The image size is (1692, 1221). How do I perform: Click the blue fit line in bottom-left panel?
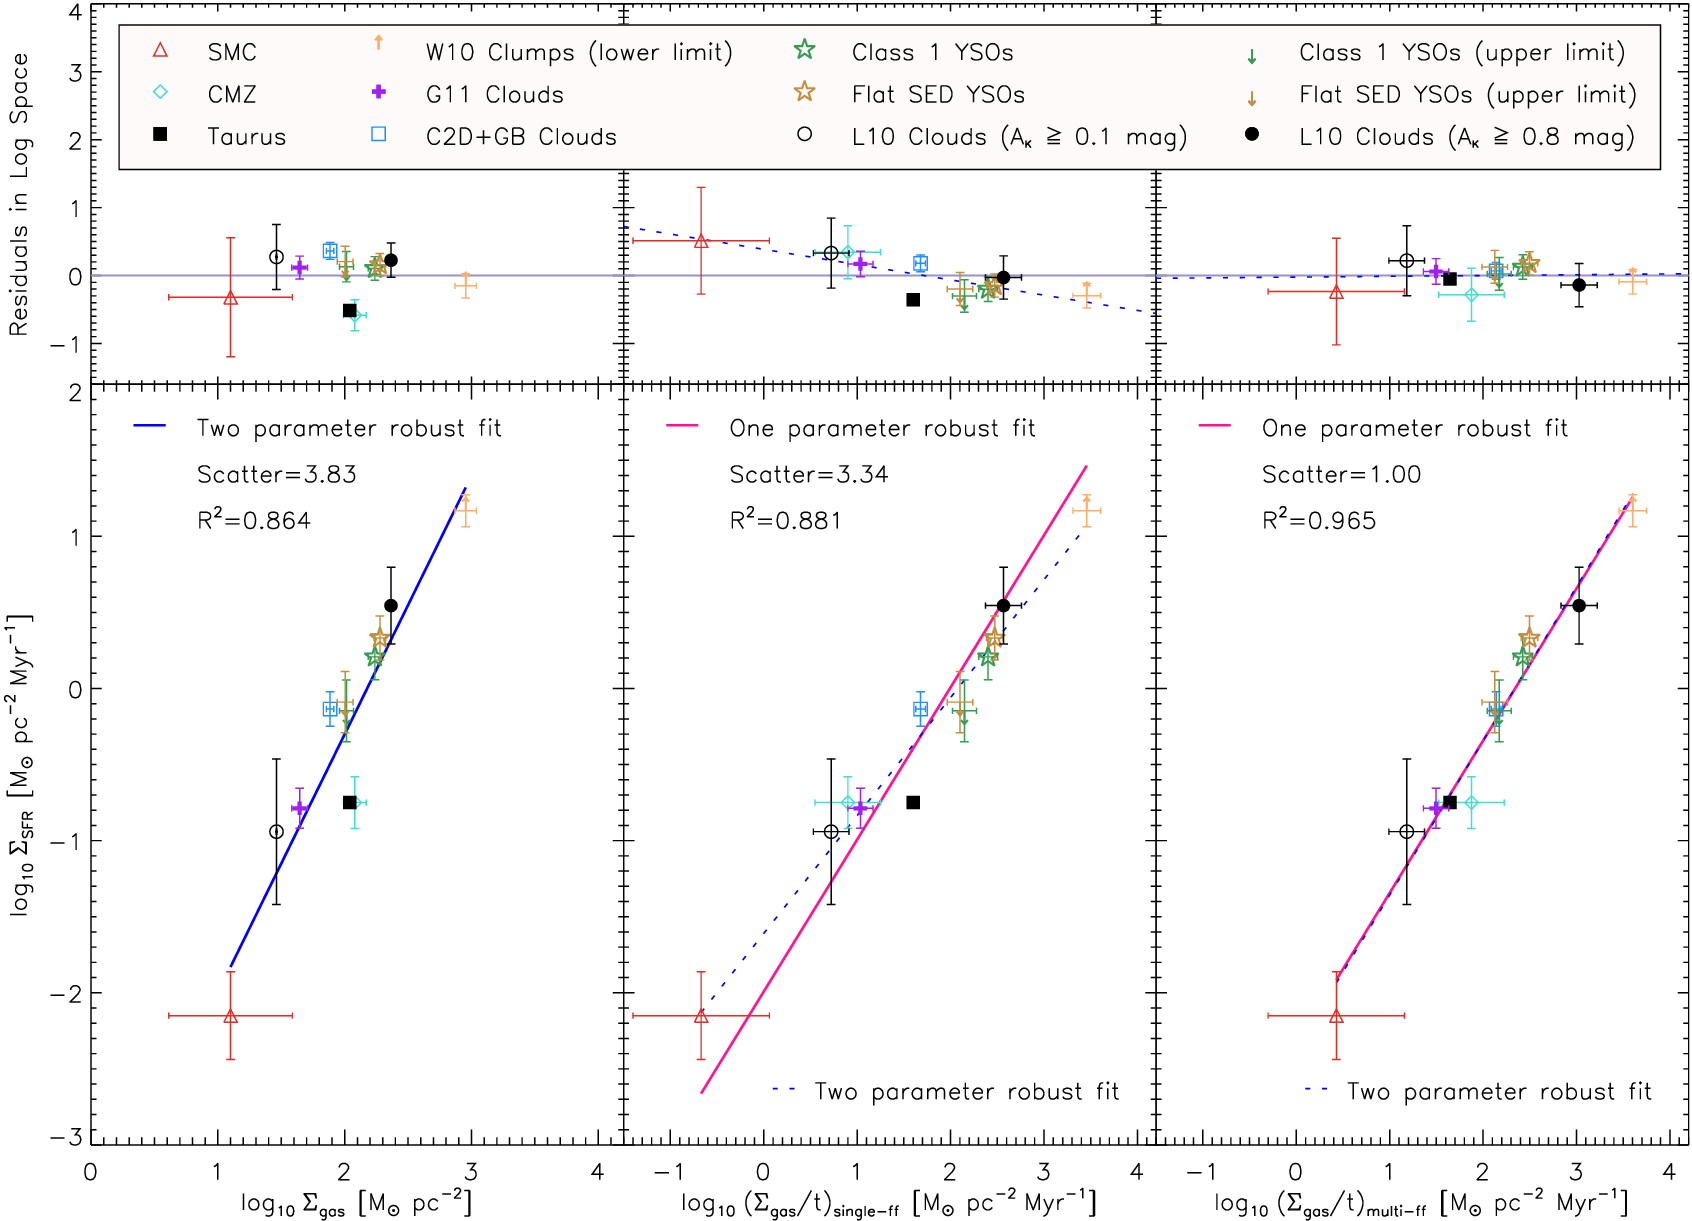pos(348,727)
